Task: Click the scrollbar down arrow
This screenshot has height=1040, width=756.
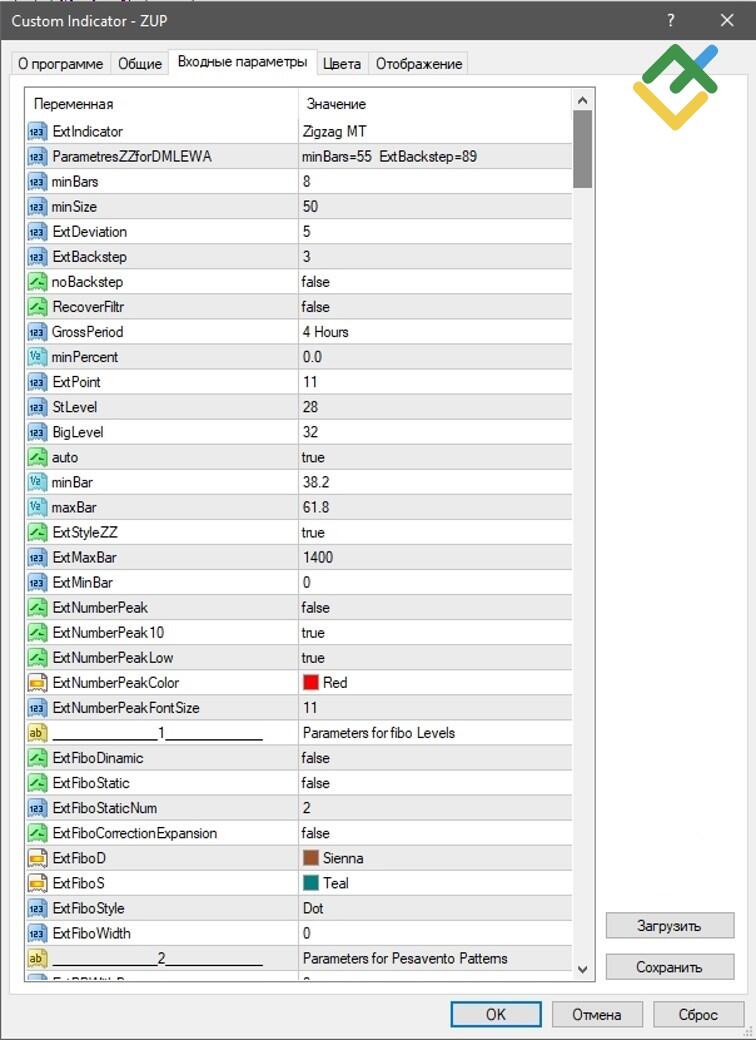Action: pyautogui.click(x=583, y=969)
